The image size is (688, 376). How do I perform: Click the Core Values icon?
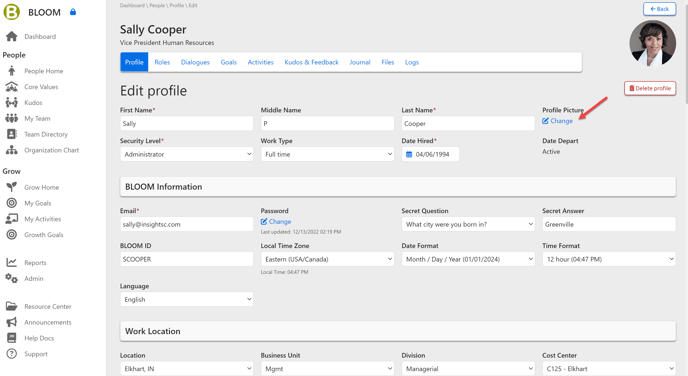pos(12,86)
